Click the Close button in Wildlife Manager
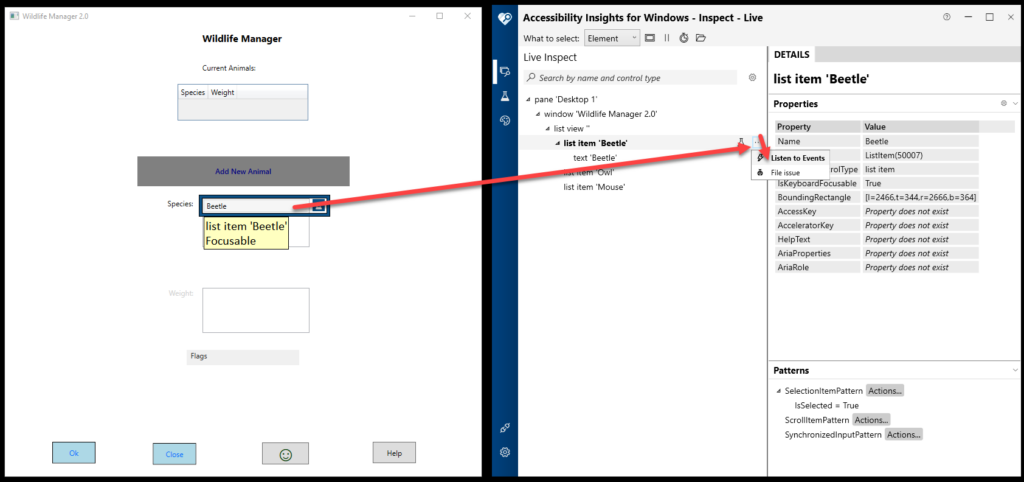The height and width of the screenshot is (482, 1024). coord(174,454)
